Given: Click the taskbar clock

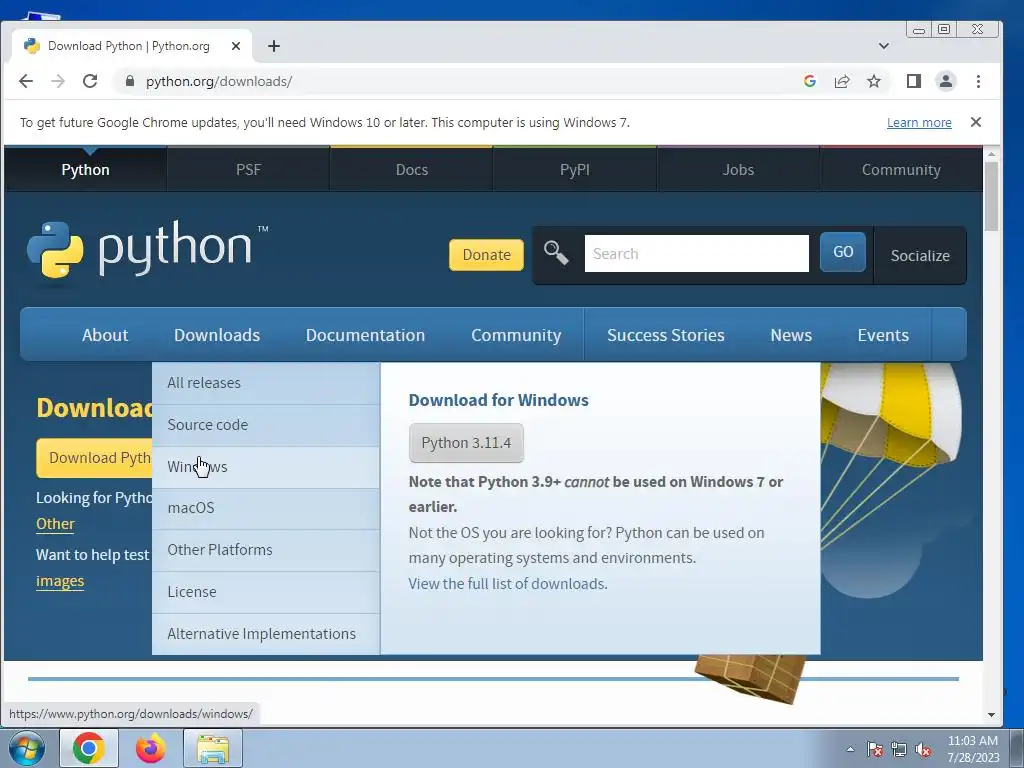Looking at the screenshot, I should pos(973,748).
